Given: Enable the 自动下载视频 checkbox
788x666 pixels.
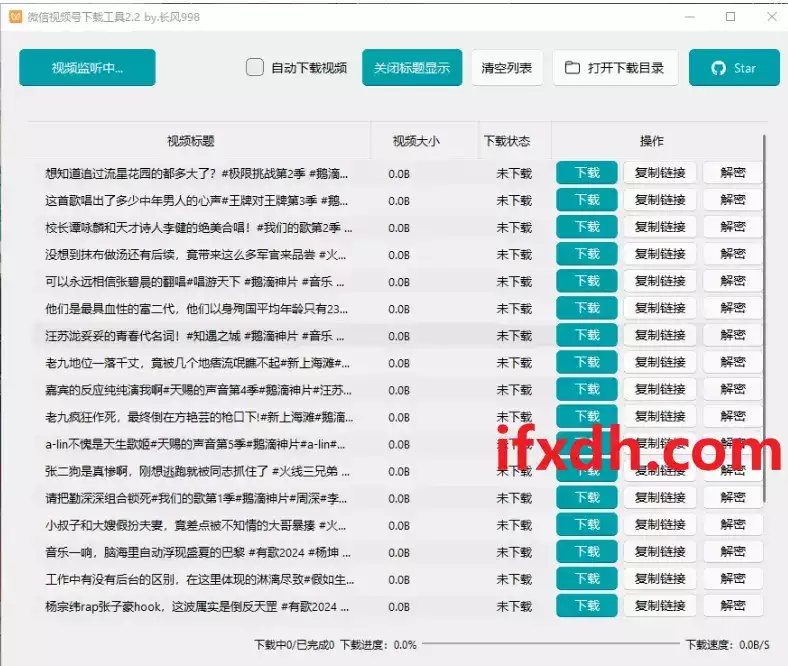Looking at the screenshot, I should pos(255,67).
